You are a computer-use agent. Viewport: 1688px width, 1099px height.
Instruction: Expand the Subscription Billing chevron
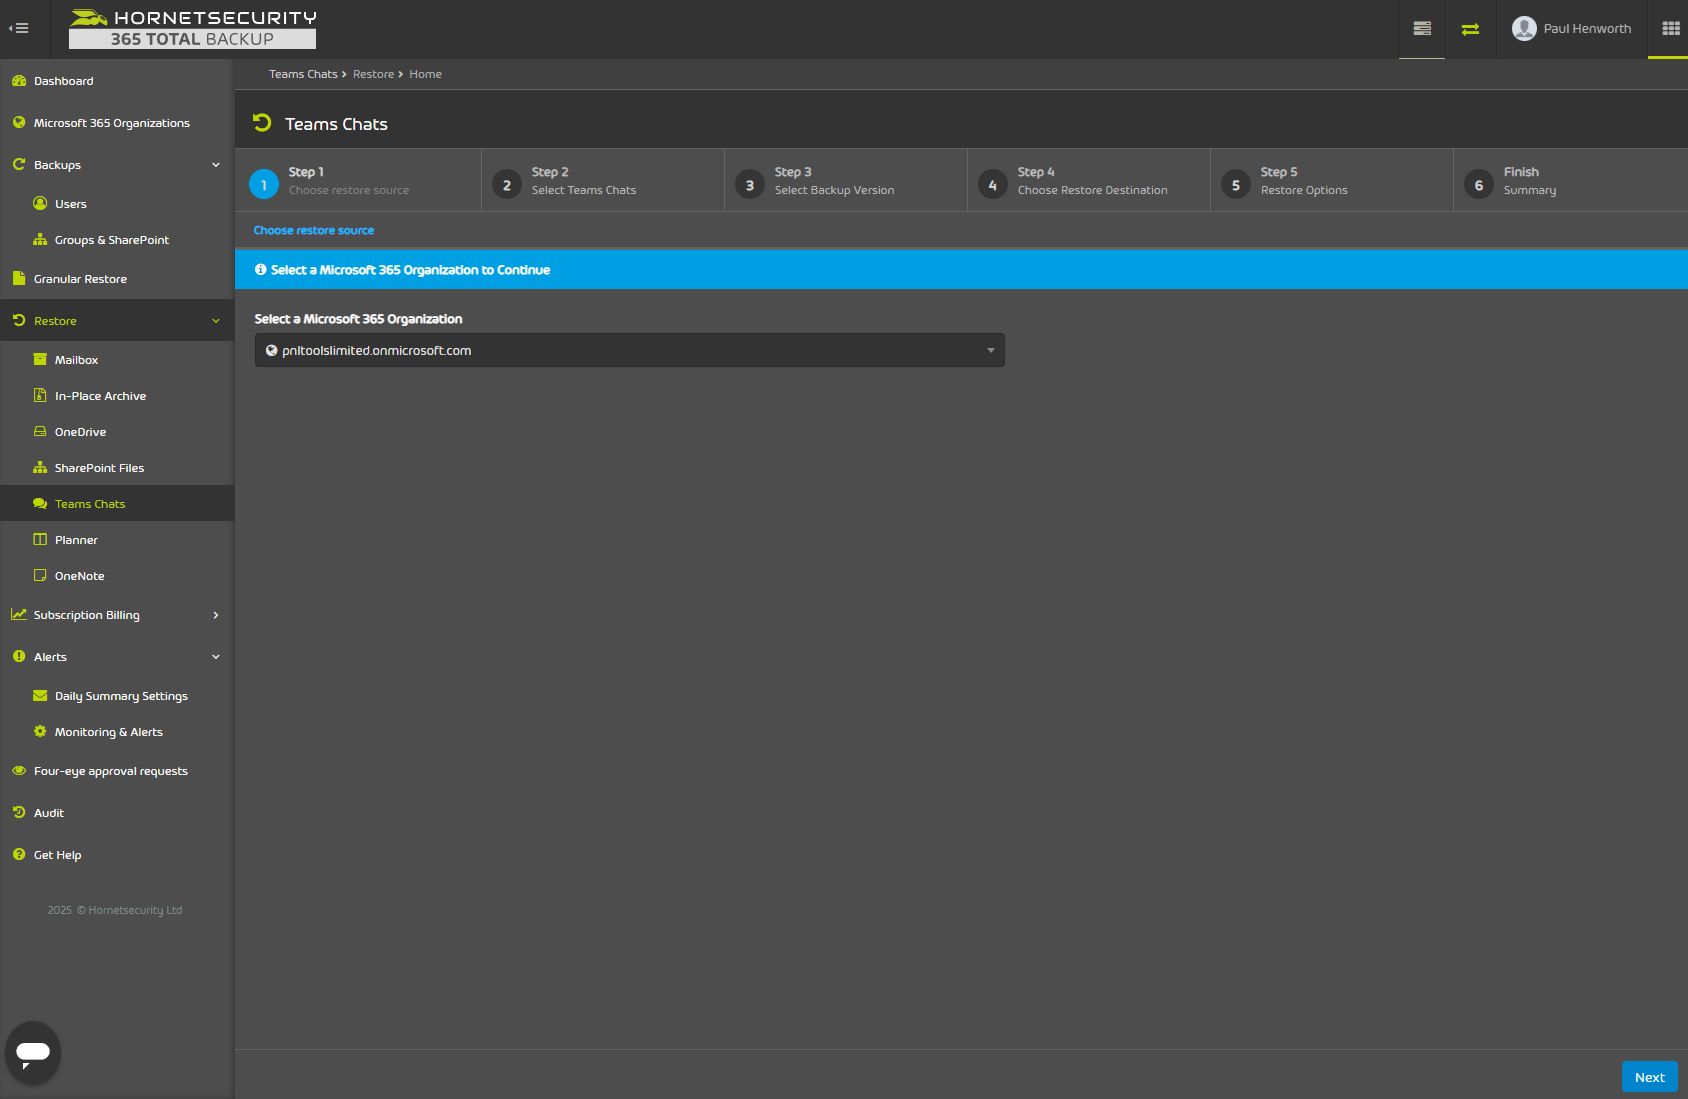(216, 615)
